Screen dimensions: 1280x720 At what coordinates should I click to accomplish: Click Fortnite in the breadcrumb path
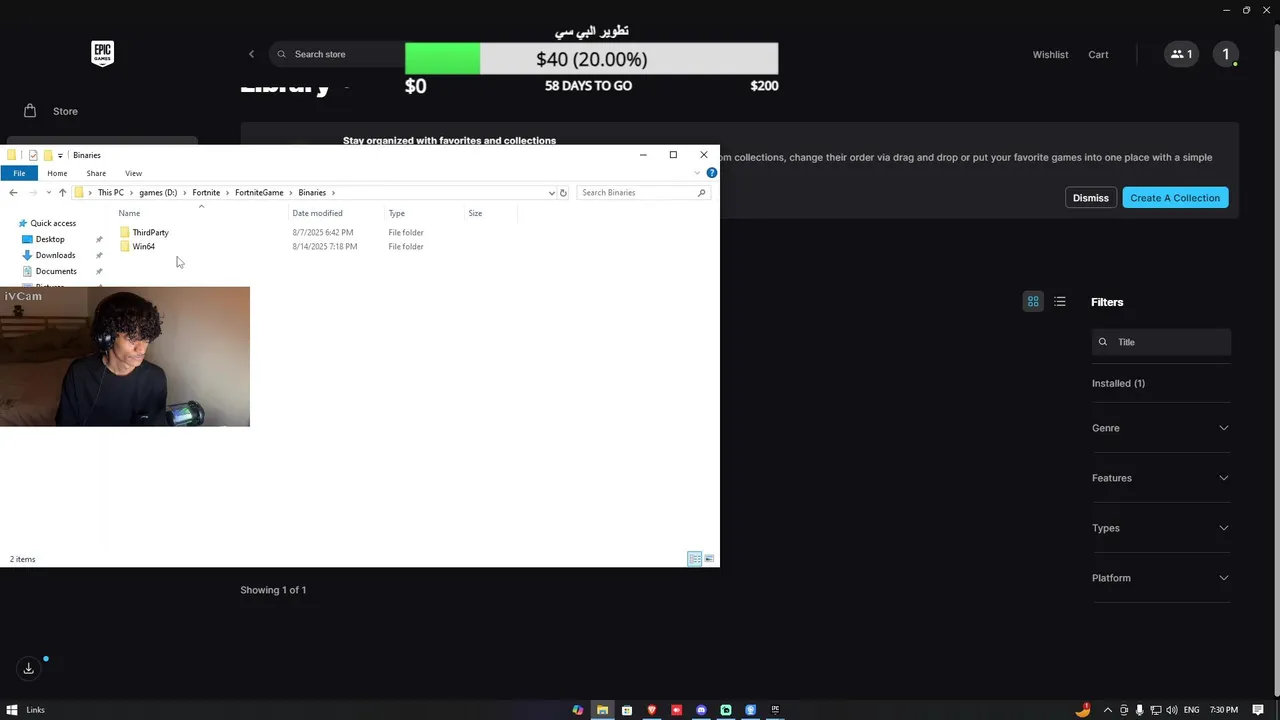tap(206, 192)
